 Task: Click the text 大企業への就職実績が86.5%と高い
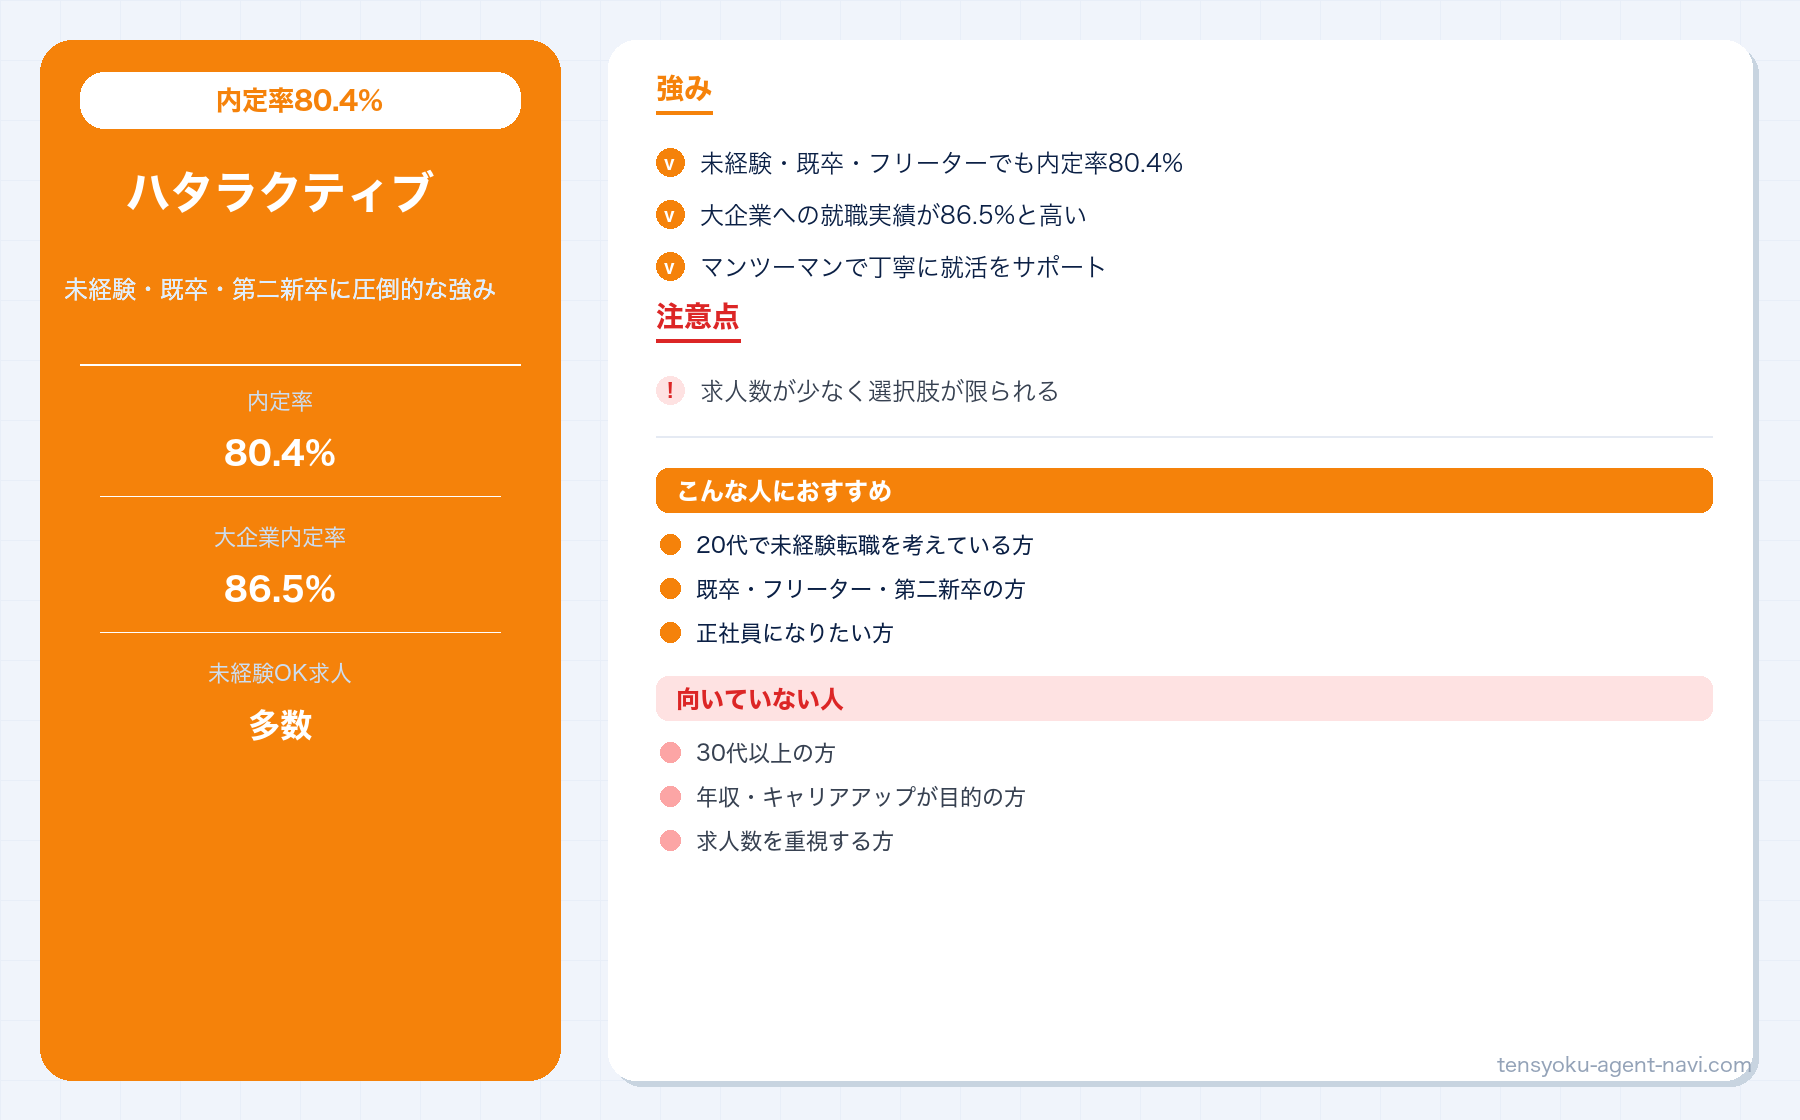893,215
